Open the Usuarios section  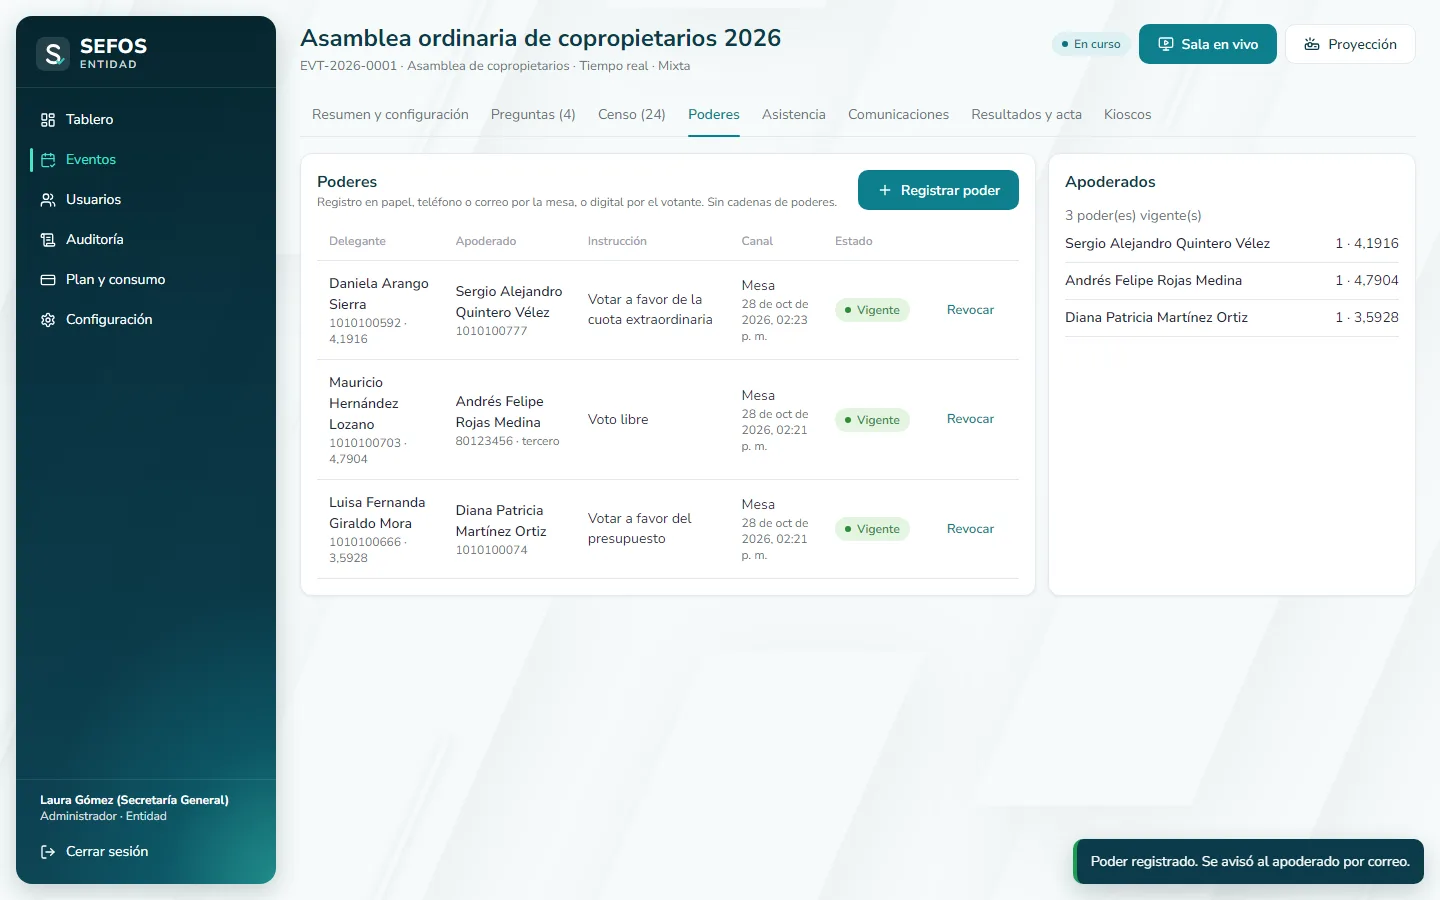[146, 200]
